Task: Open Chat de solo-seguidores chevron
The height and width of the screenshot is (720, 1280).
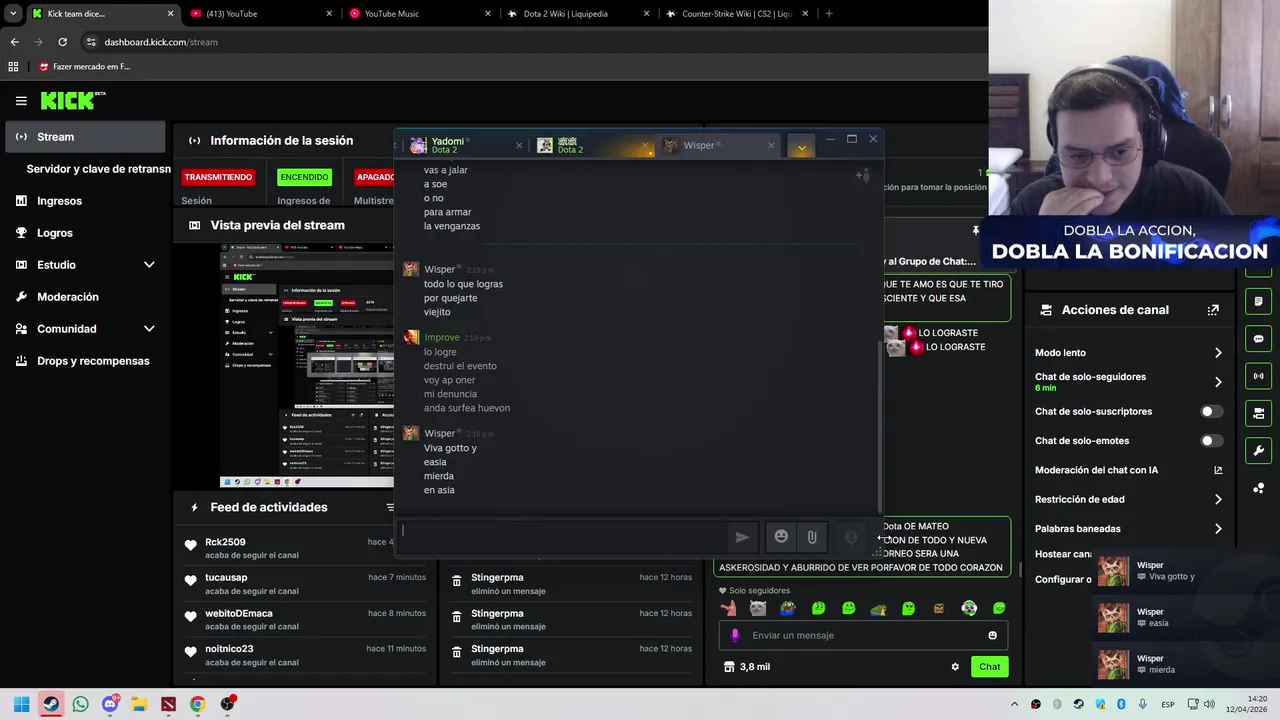Action: click(1218, 382)
